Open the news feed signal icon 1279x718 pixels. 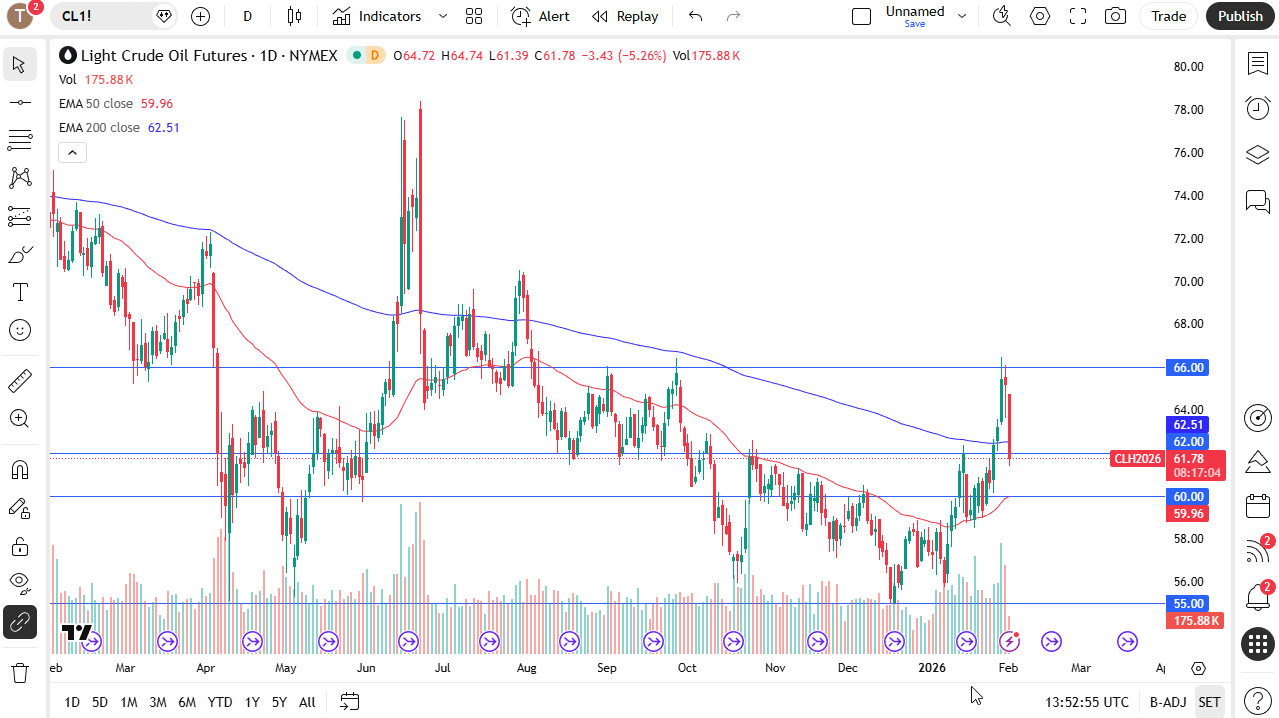pos(1257,551)
